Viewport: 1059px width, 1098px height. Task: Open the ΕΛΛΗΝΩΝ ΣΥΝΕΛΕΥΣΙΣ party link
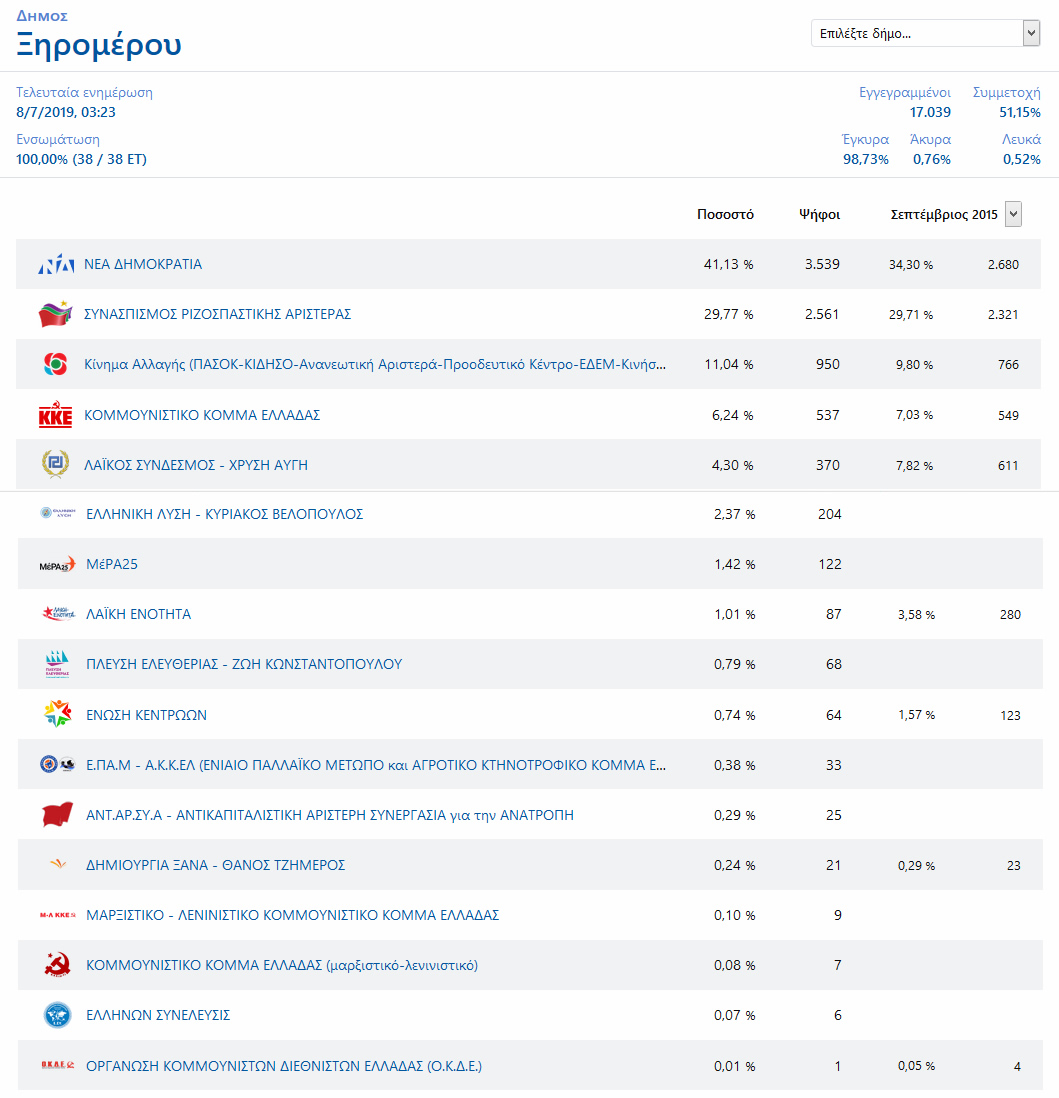(x=158, y=1015)
